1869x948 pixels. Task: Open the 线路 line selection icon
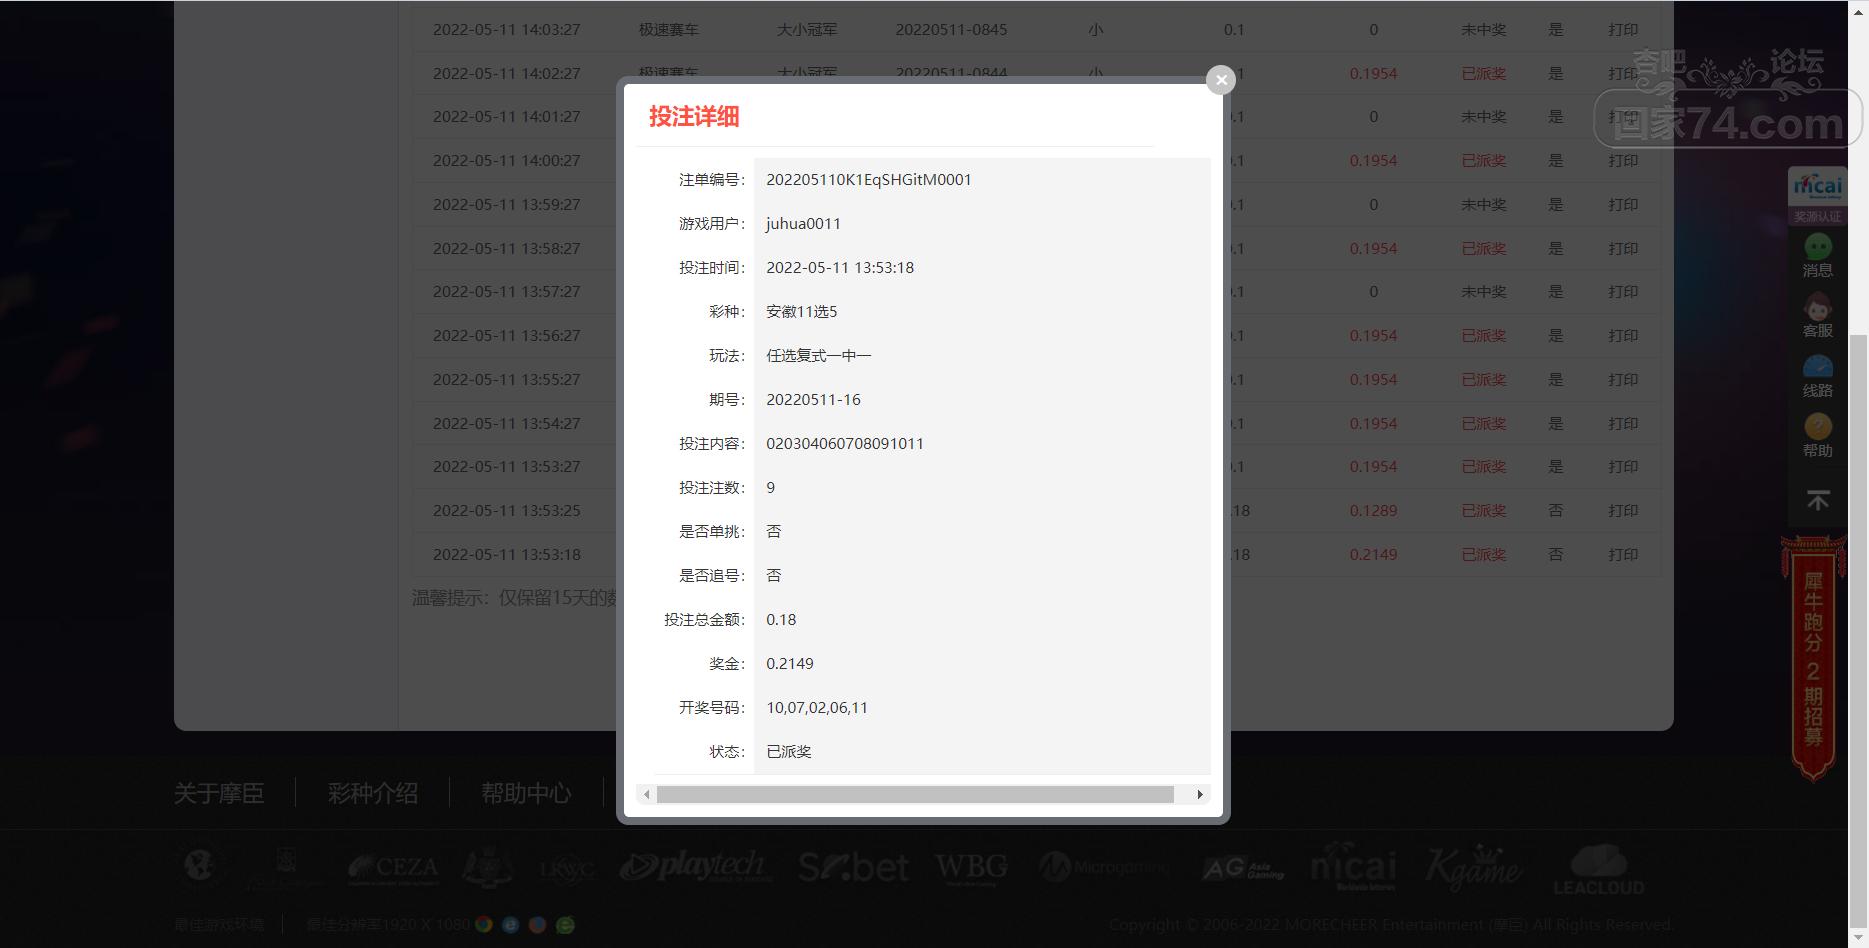pyautogui.click(x=1817, y=376)
